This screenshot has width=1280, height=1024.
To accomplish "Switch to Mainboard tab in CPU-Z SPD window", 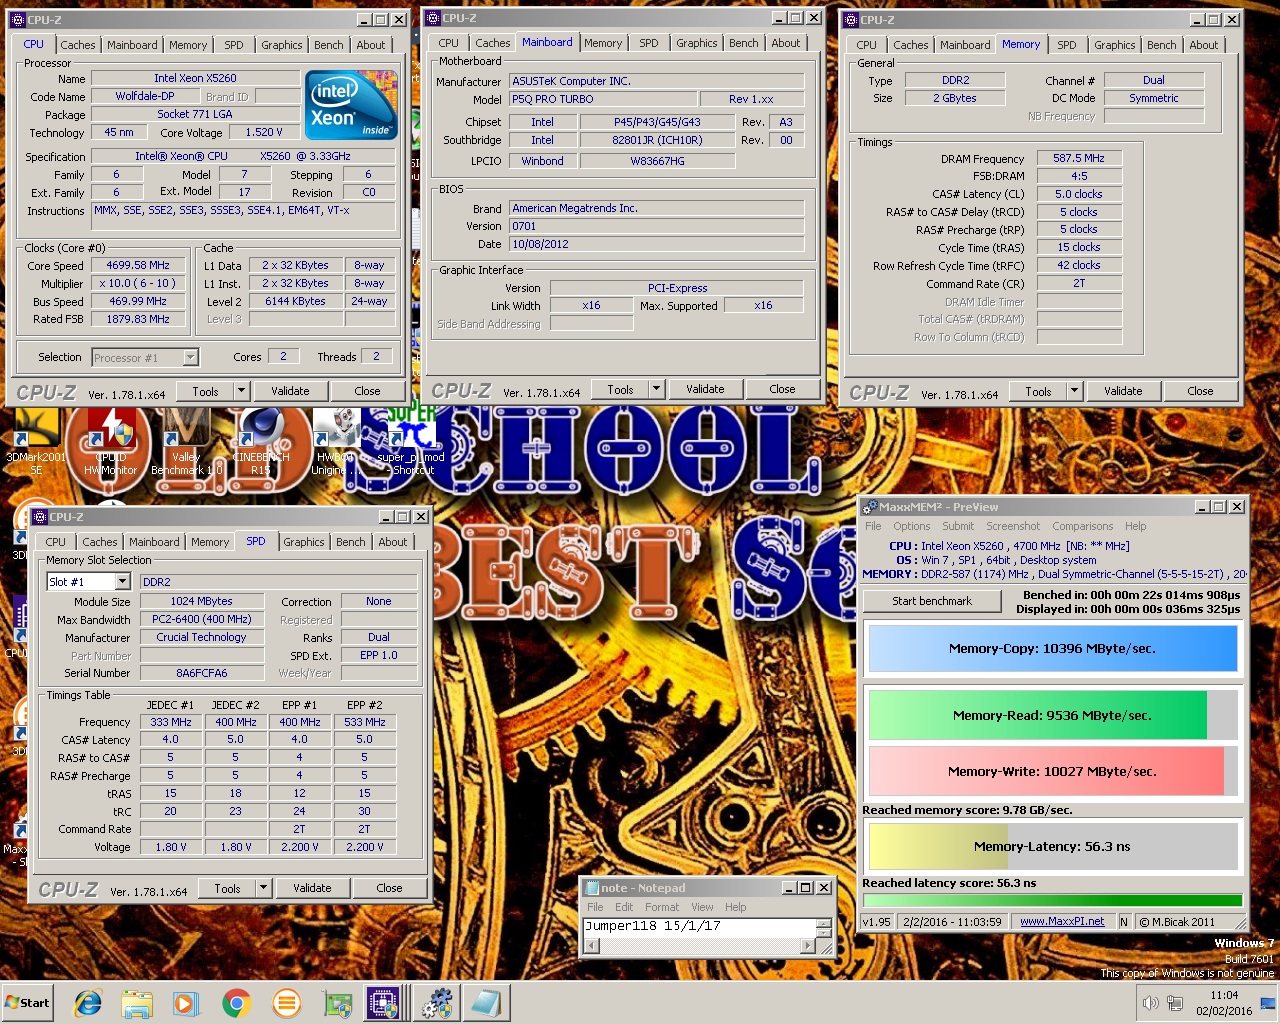I will point(154,542).
